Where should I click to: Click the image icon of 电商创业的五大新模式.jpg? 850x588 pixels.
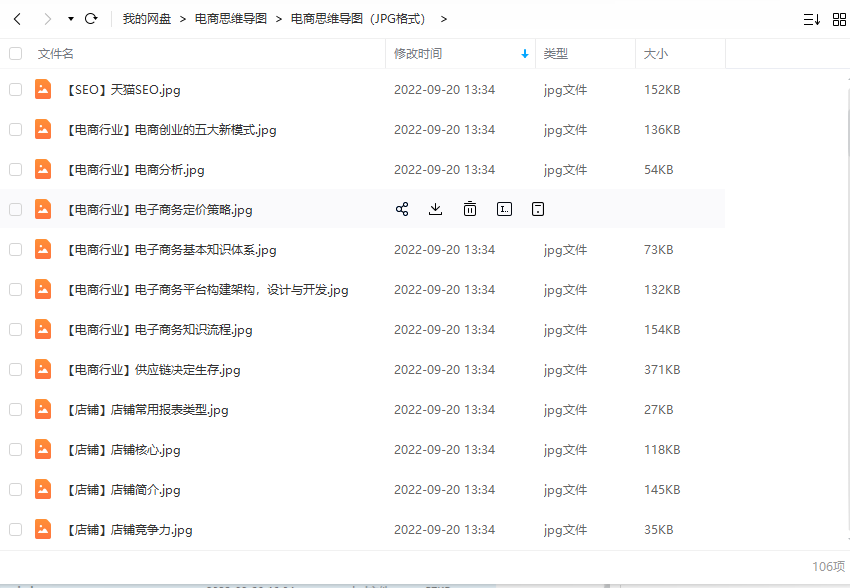click(43, 130)
